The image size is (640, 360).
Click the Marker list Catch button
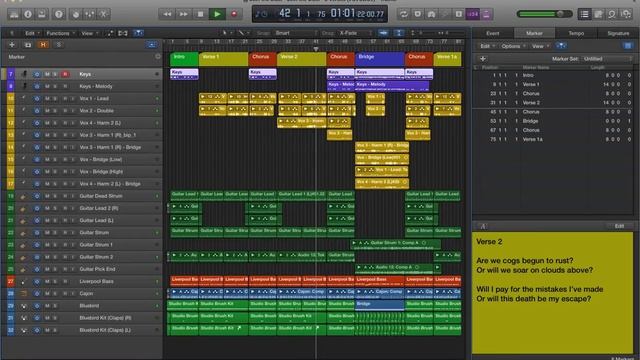point(561,46)
